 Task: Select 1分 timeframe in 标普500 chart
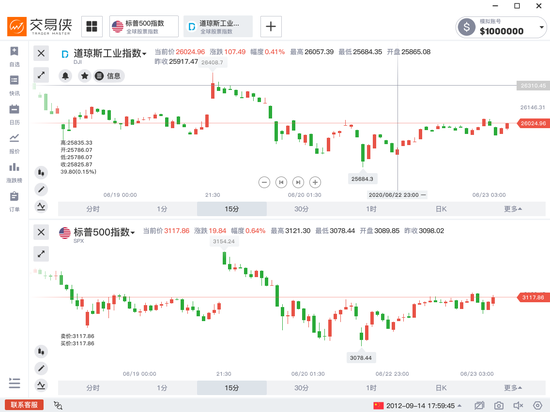click(x=162, y=388)
